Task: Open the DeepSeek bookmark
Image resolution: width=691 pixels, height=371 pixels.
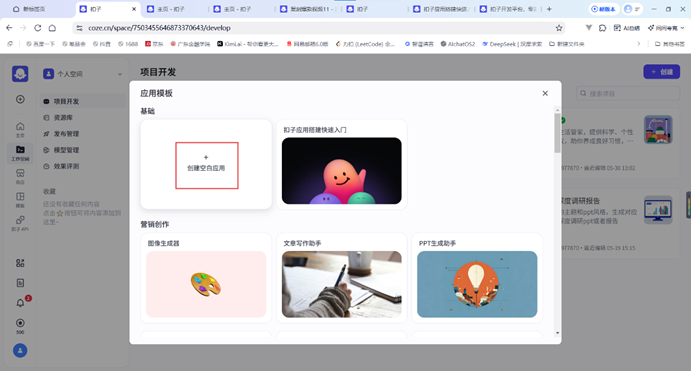Action: pos(512,44)
